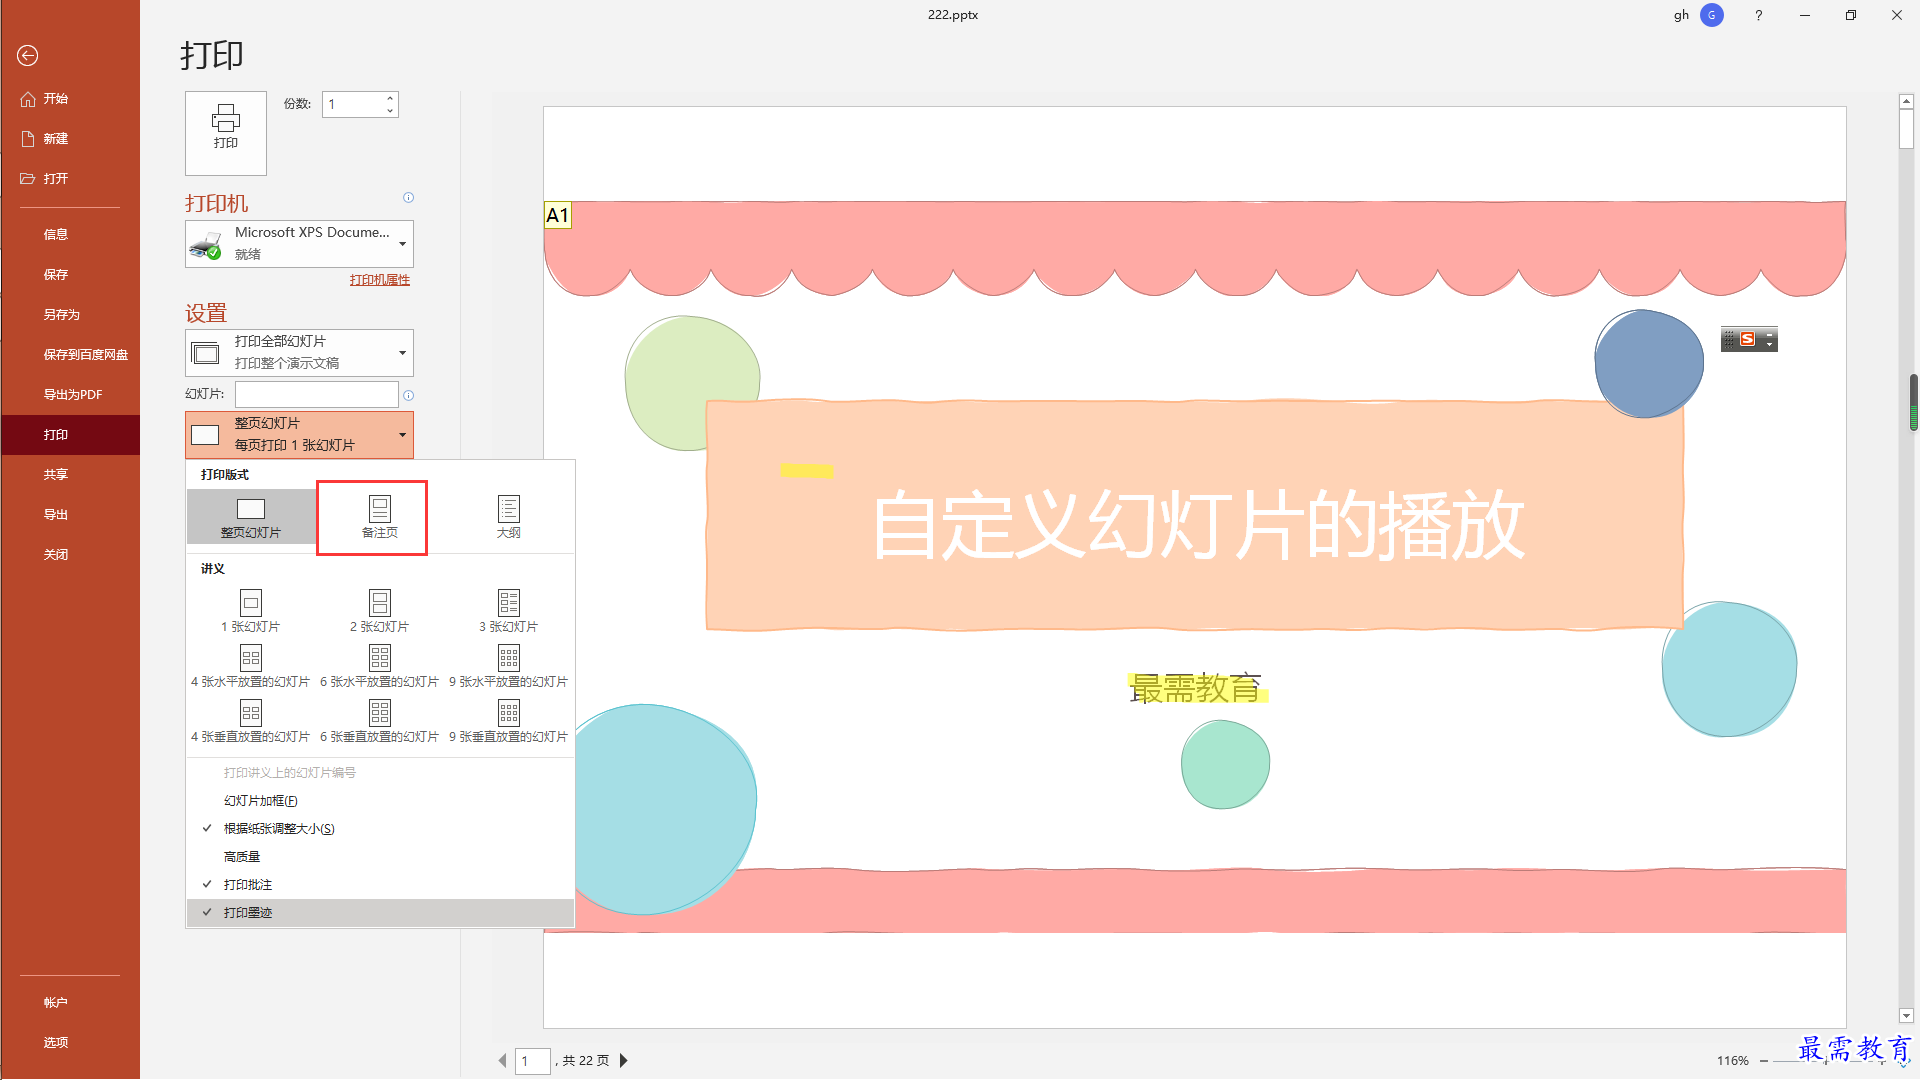
Task: Decrease the copies count by one
Action: [390, 110]
